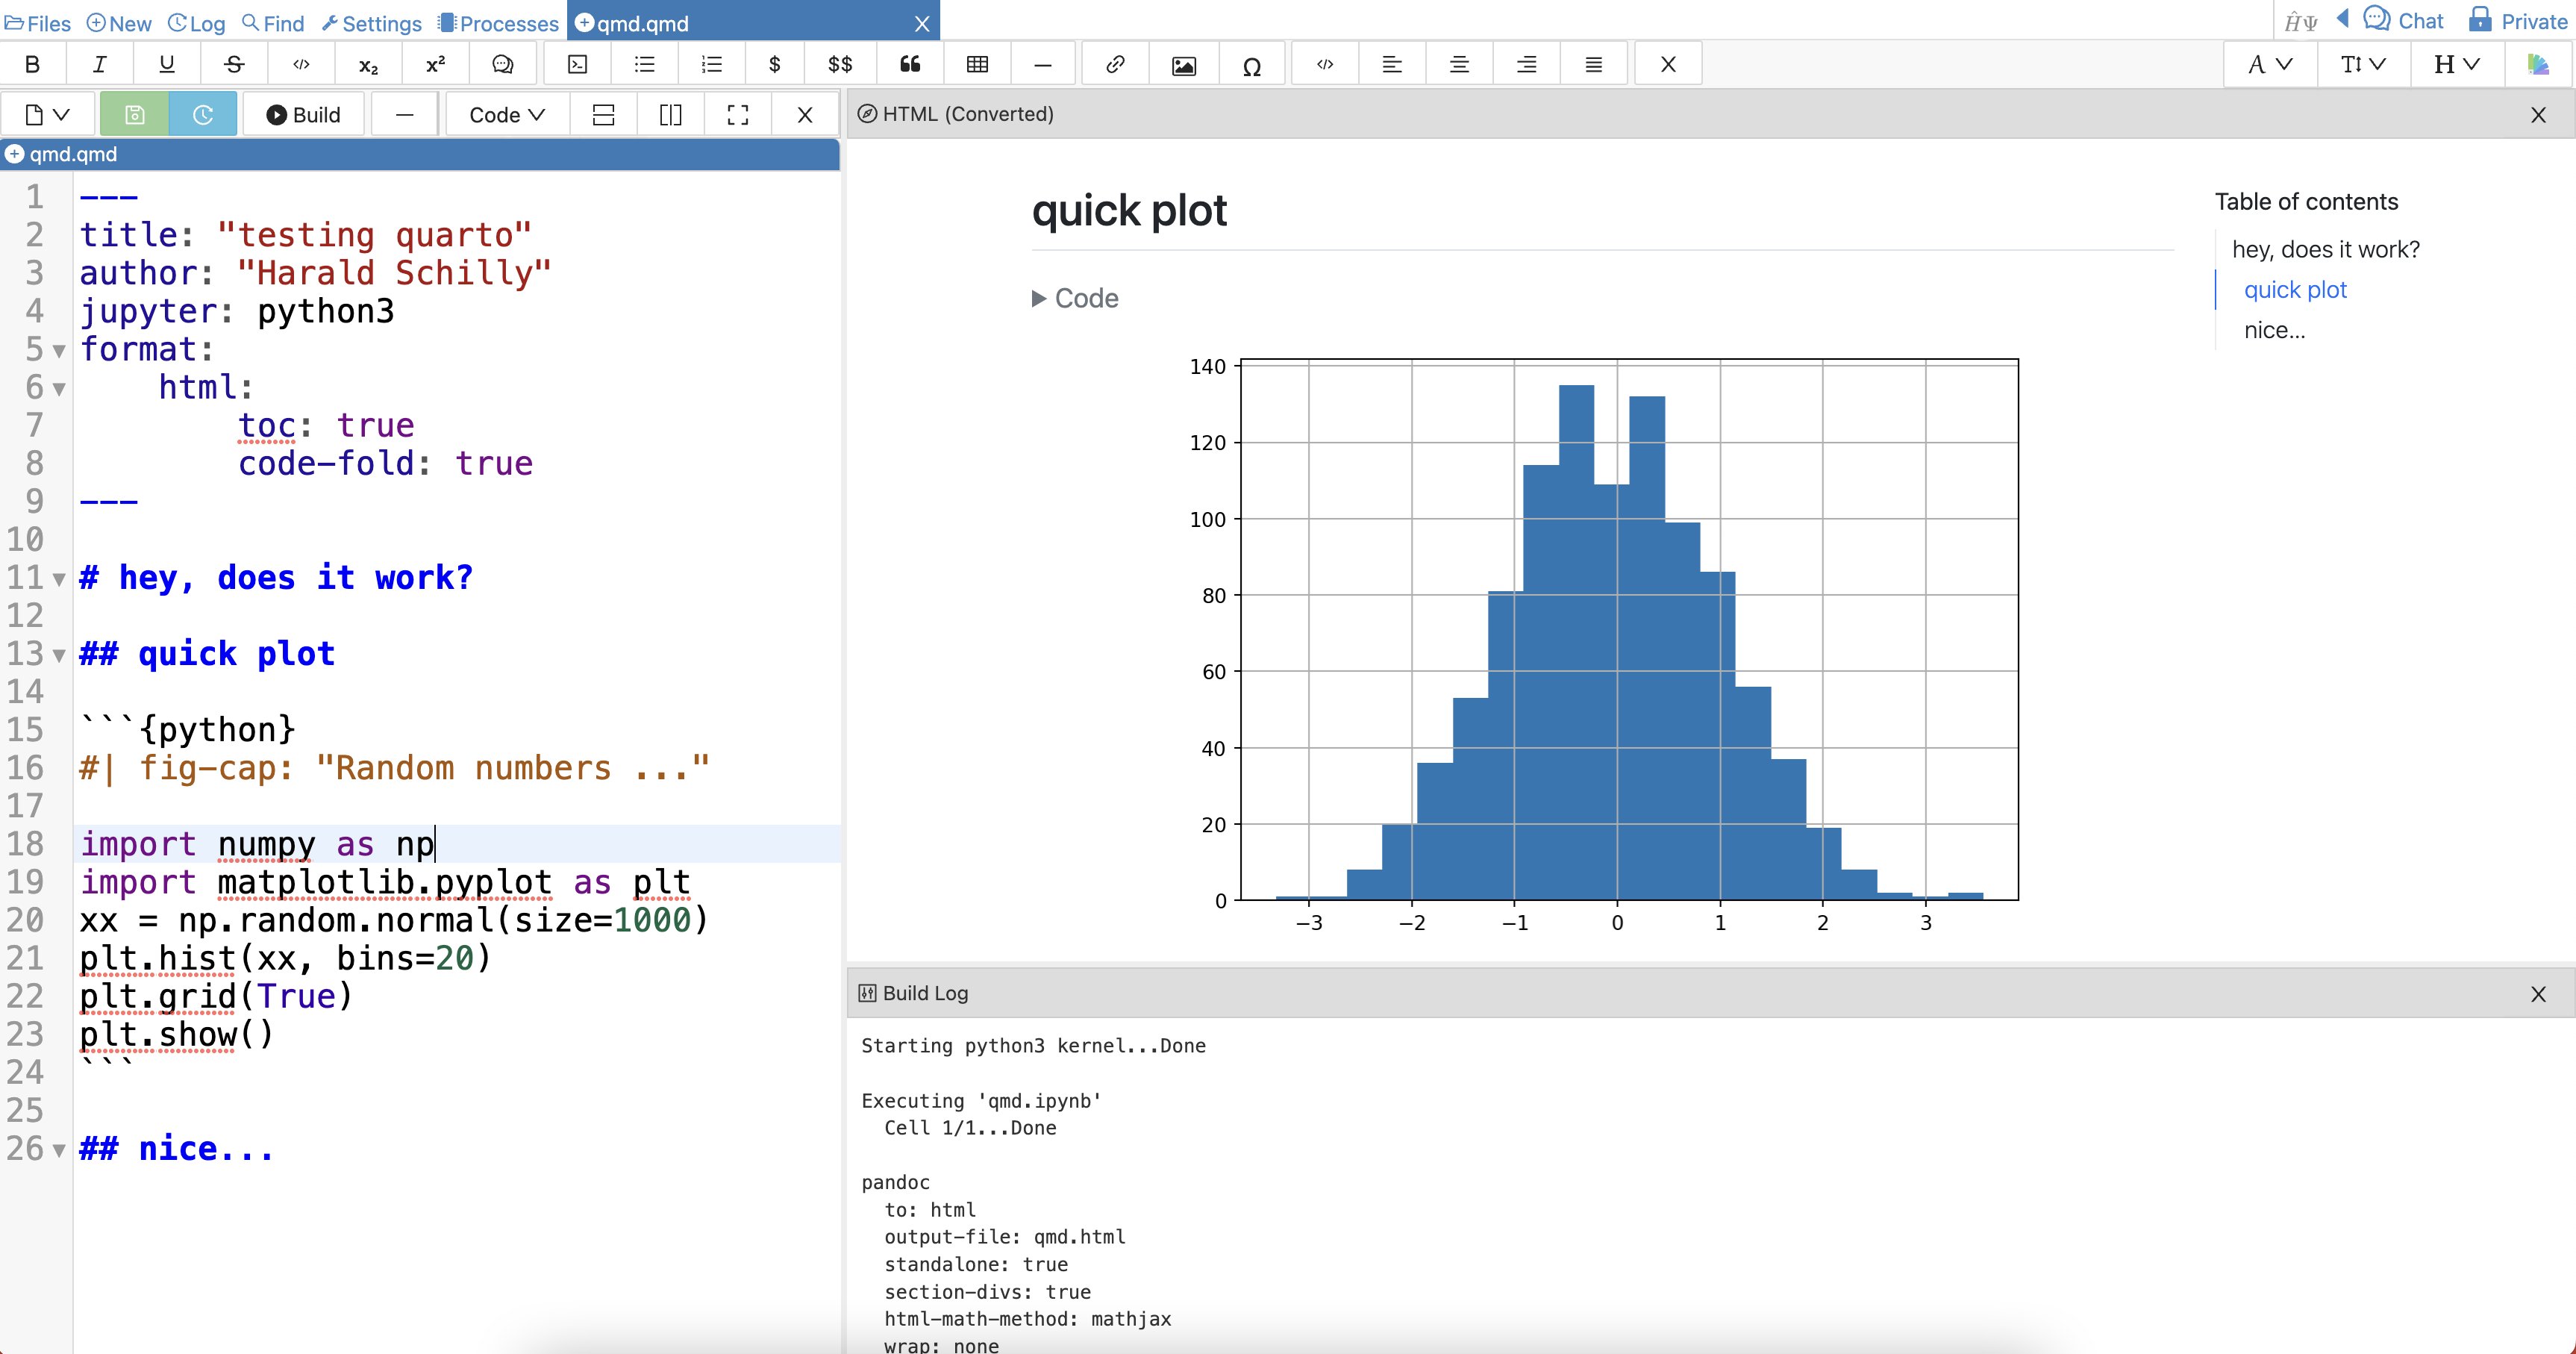
Task: Insert special character with Omega icon
Action: click(1251, 65)
